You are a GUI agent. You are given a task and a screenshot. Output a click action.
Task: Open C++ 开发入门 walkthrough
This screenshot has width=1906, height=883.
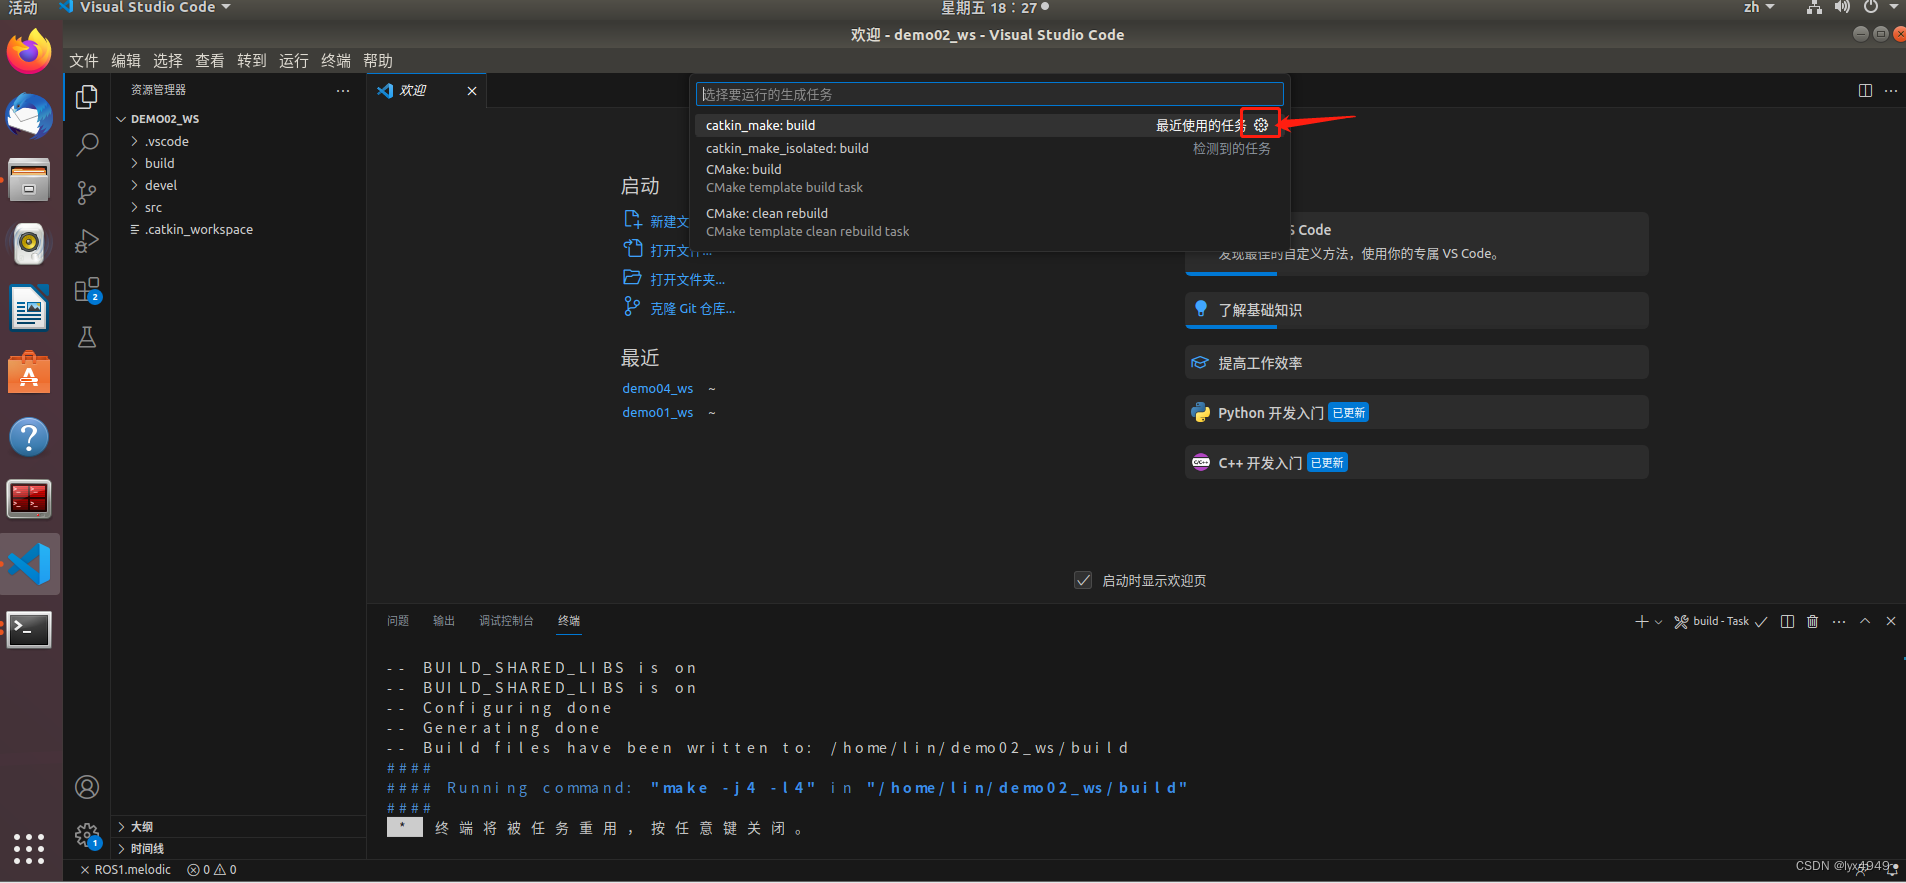coord(1417,462)
